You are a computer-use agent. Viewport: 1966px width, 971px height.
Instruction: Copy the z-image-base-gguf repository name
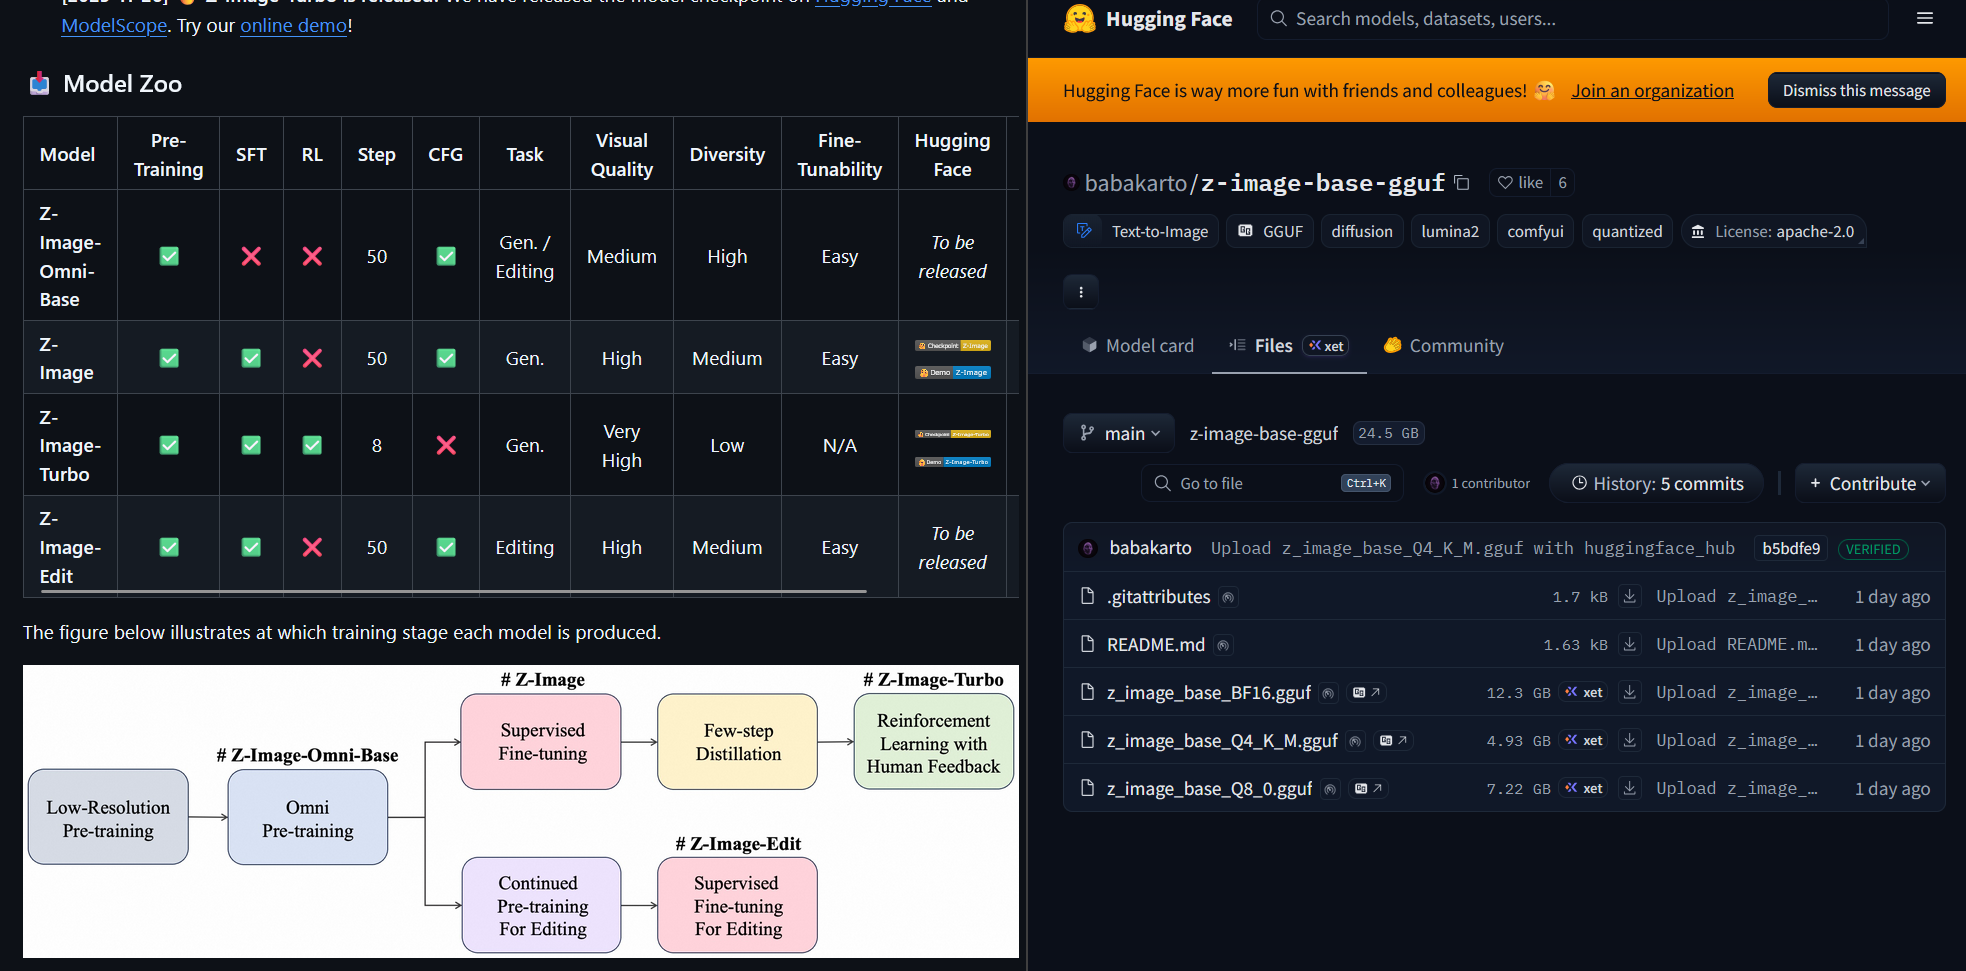[1462, 182]
